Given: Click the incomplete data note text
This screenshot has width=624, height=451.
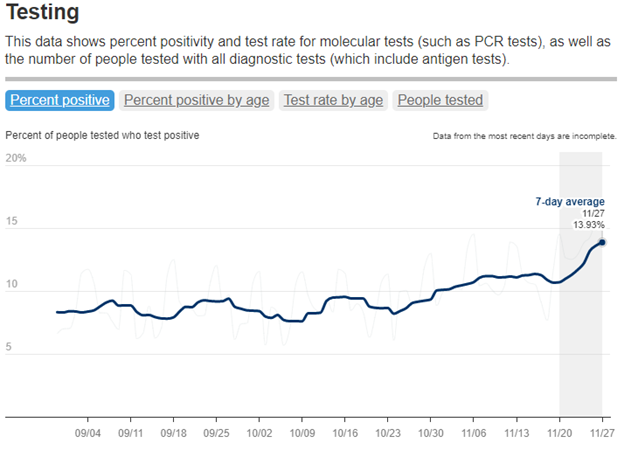Looking at the screenshot, I should 524,136.
